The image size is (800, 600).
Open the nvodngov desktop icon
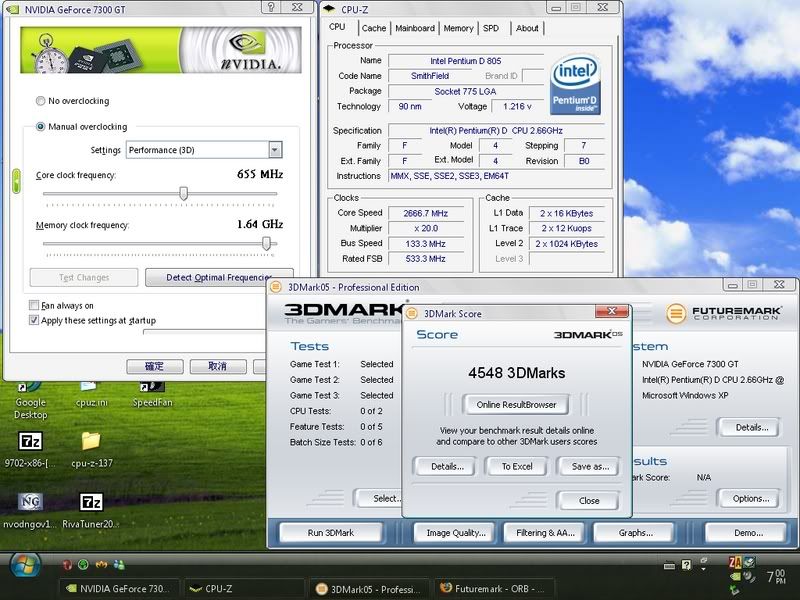[x=30, y=502]
